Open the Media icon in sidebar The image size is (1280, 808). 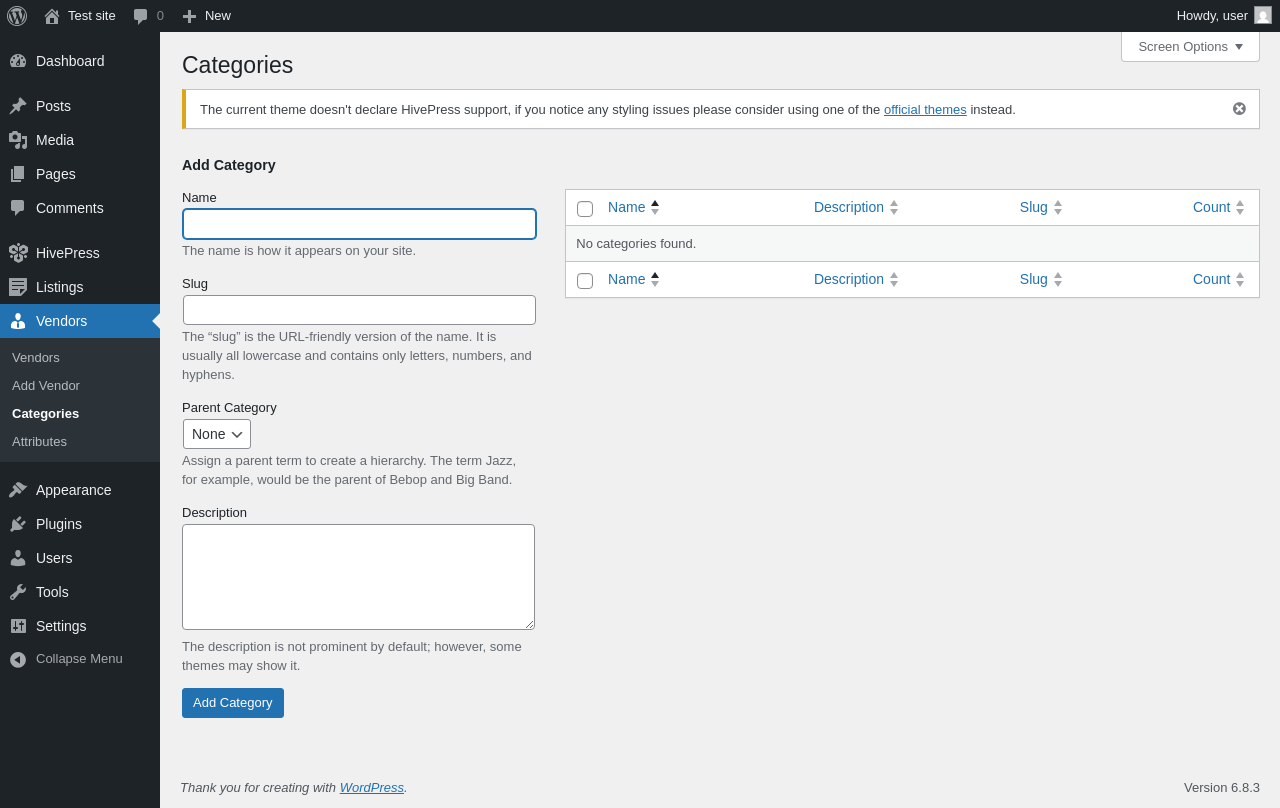tap(18, 140)
